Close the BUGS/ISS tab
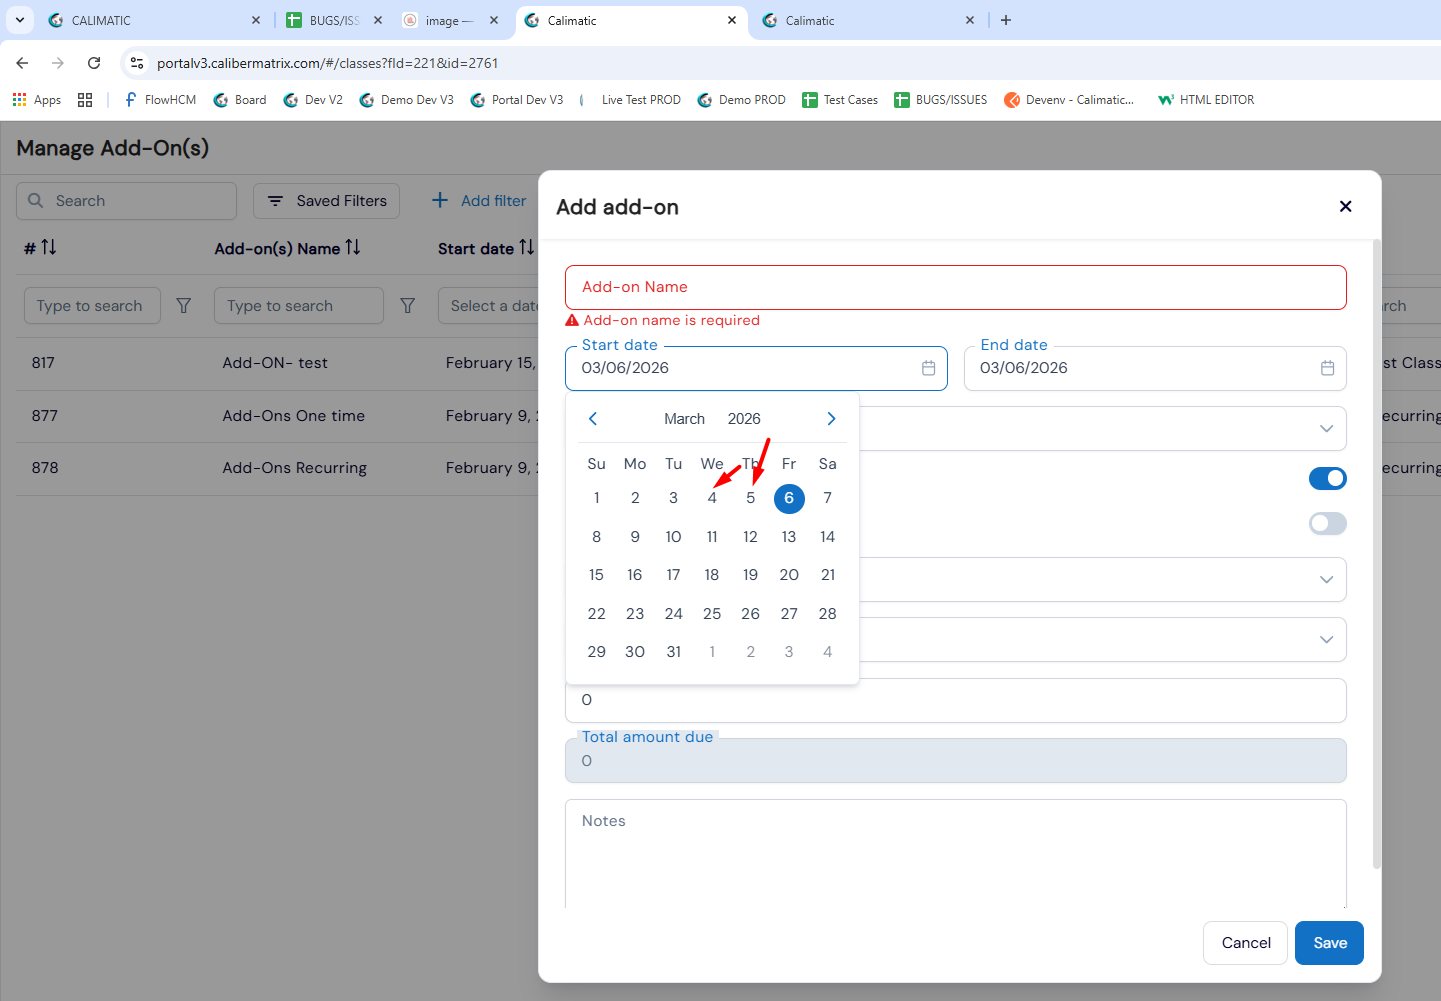 tap(378, 20)
